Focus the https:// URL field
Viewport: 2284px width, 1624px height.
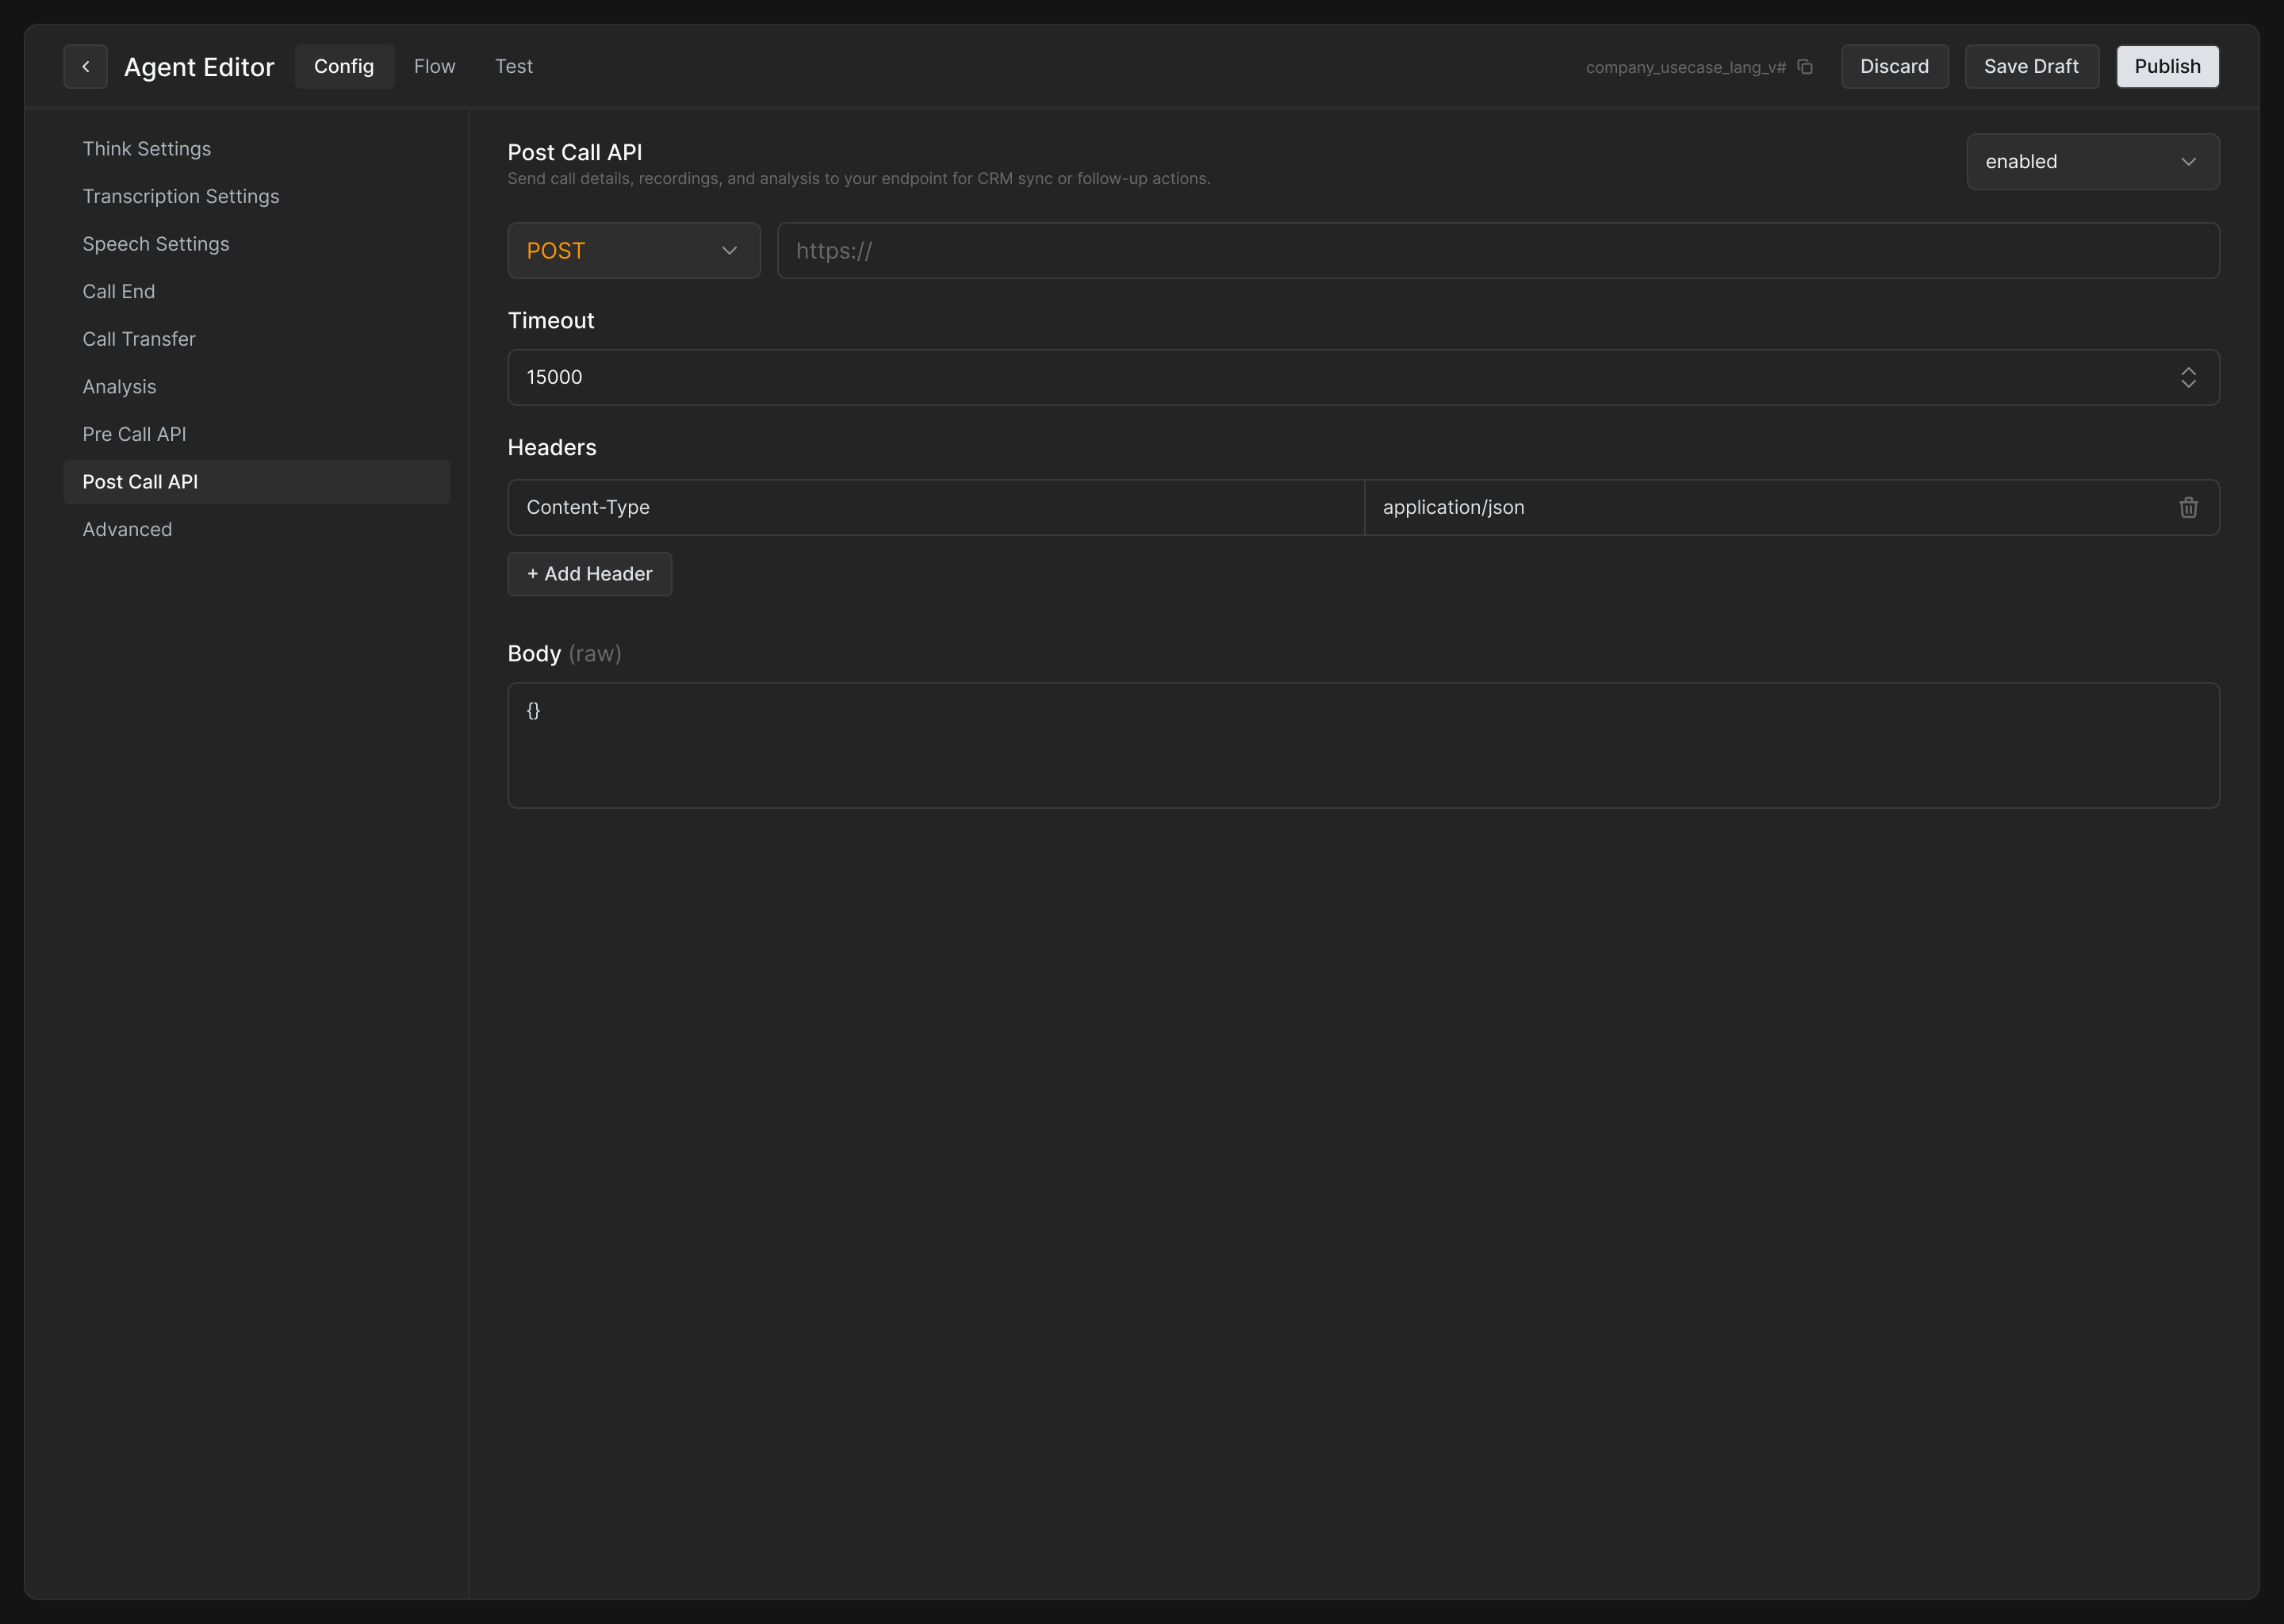click(1497, 251)
